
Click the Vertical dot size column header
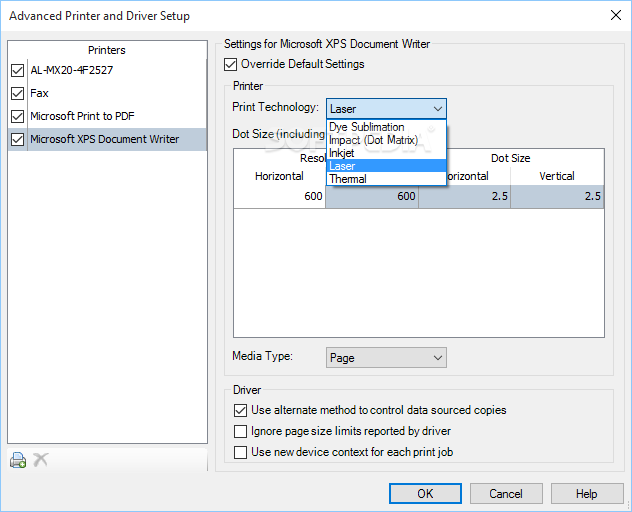point(557,176)
